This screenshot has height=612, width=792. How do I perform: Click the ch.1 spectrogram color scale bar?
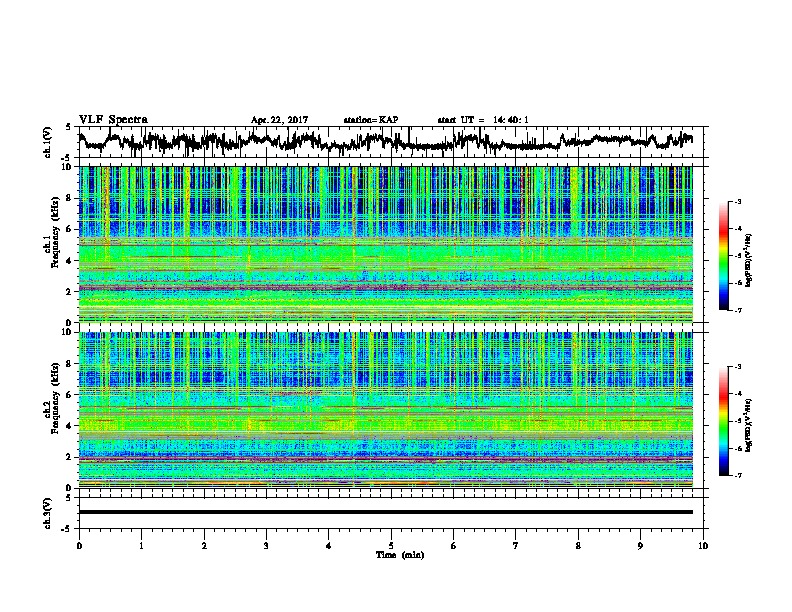723,256
